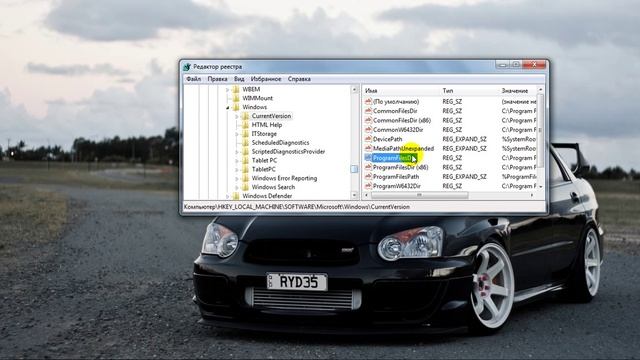Click the value list's scroll-down arrow
Image resolution: width=640 pixels, height=360 pixels.
coord(541,187)
